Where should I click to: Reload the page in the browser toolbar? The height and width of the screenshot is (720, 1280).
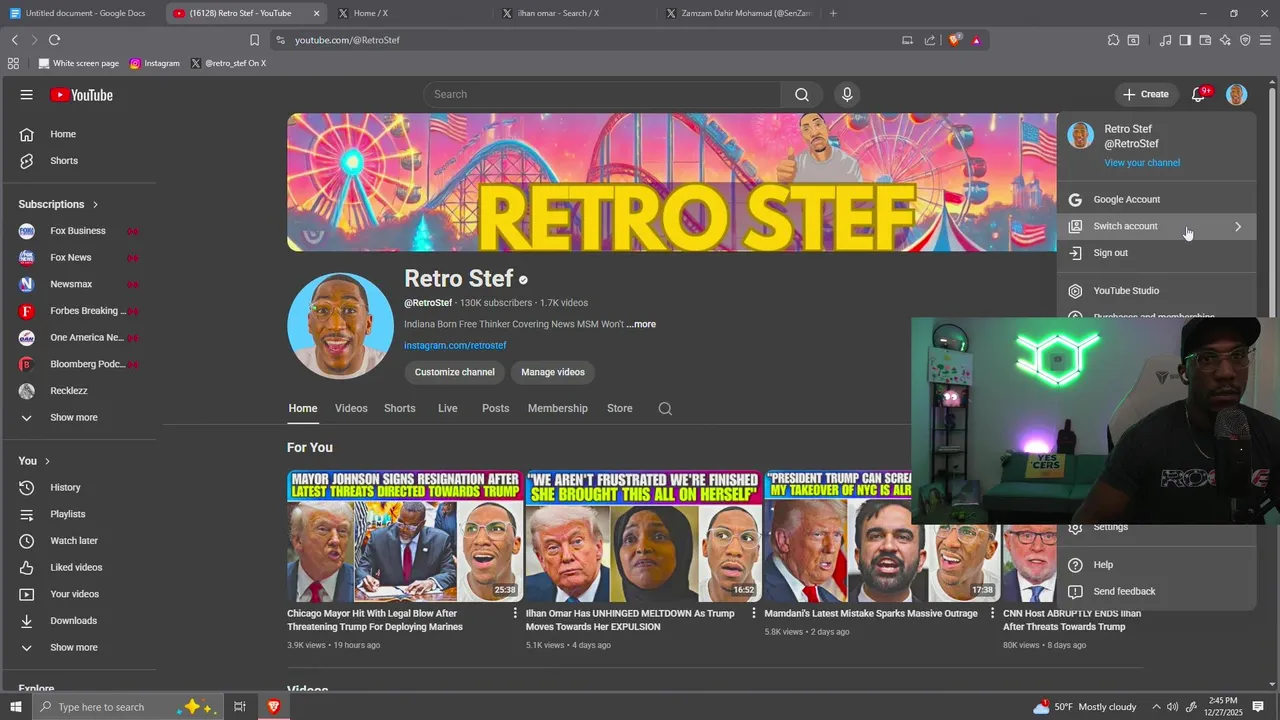(x=54, y=40)
